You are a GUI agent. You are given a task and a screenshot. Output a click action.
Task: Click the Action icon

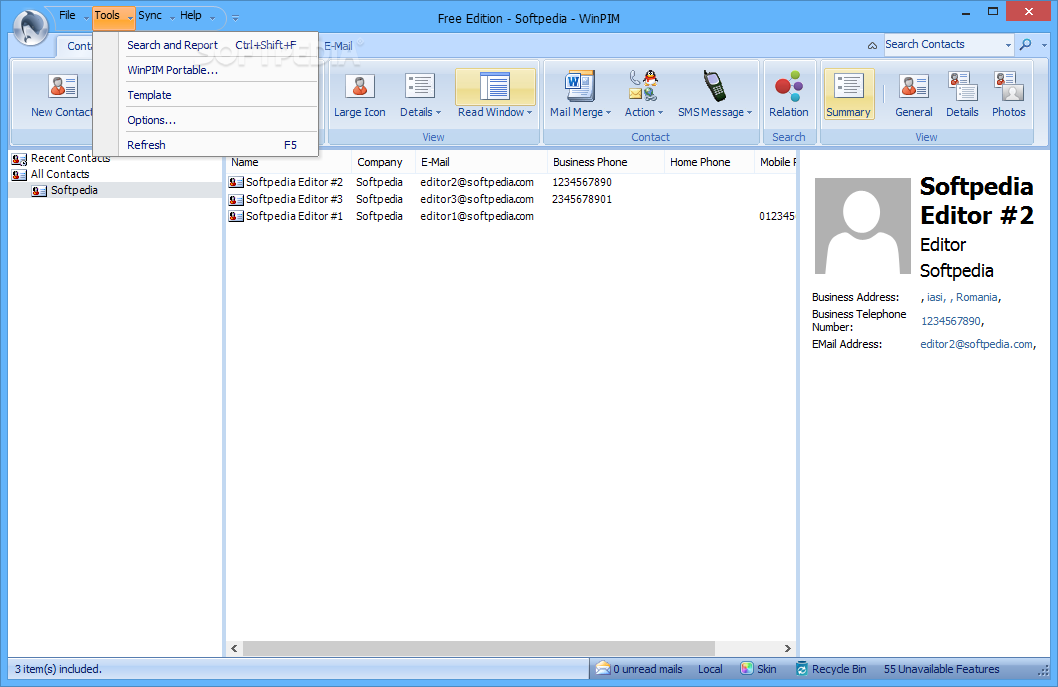643,86
